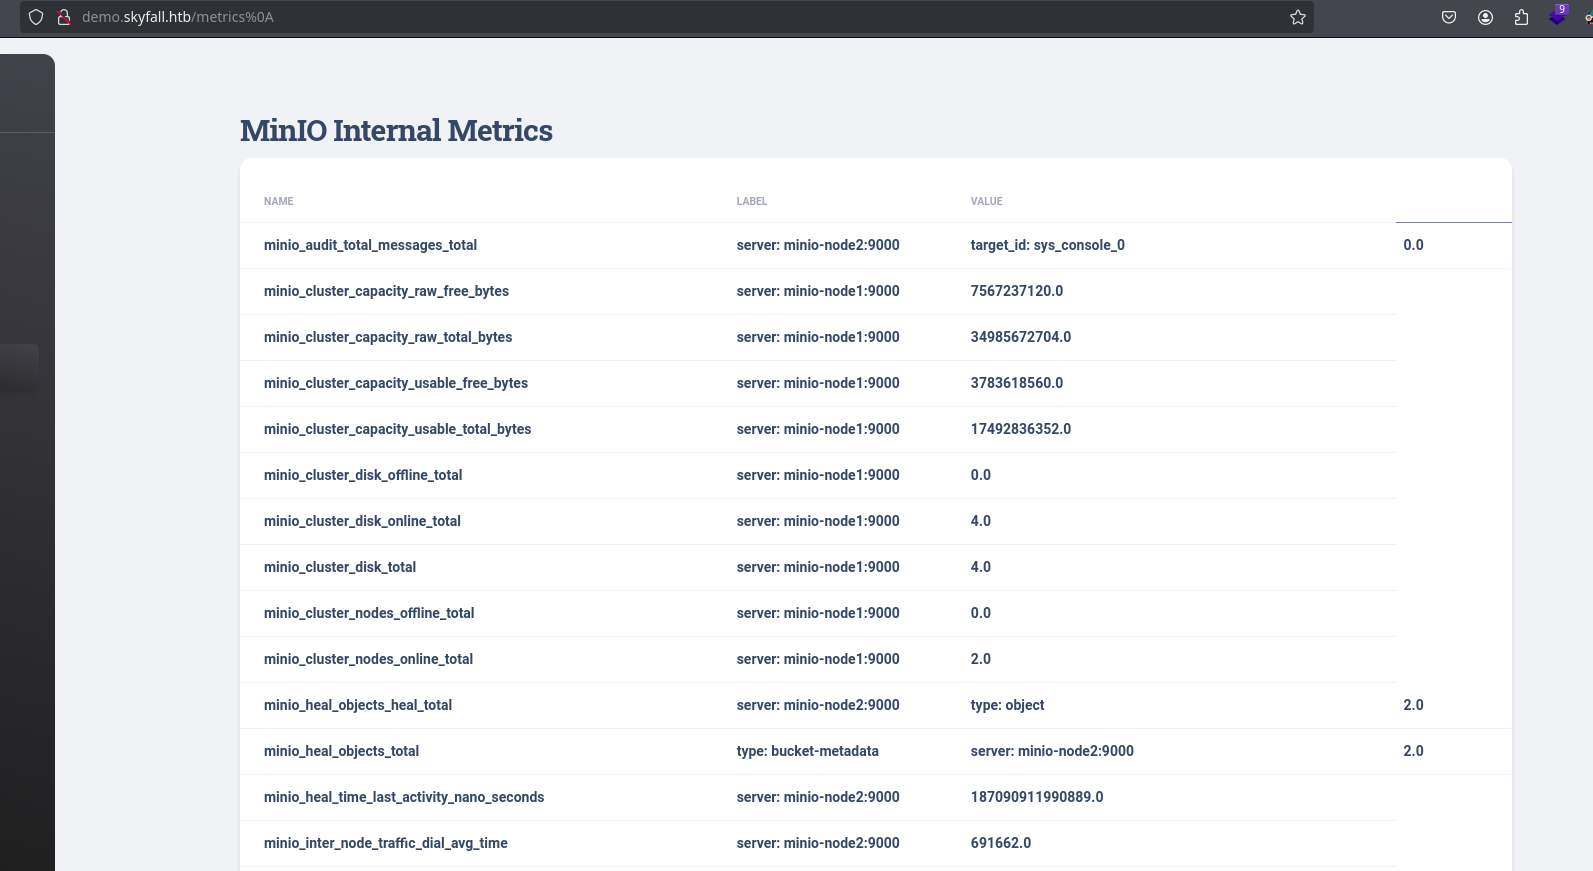Open the Firefox account icon

tap(1485, 17)
